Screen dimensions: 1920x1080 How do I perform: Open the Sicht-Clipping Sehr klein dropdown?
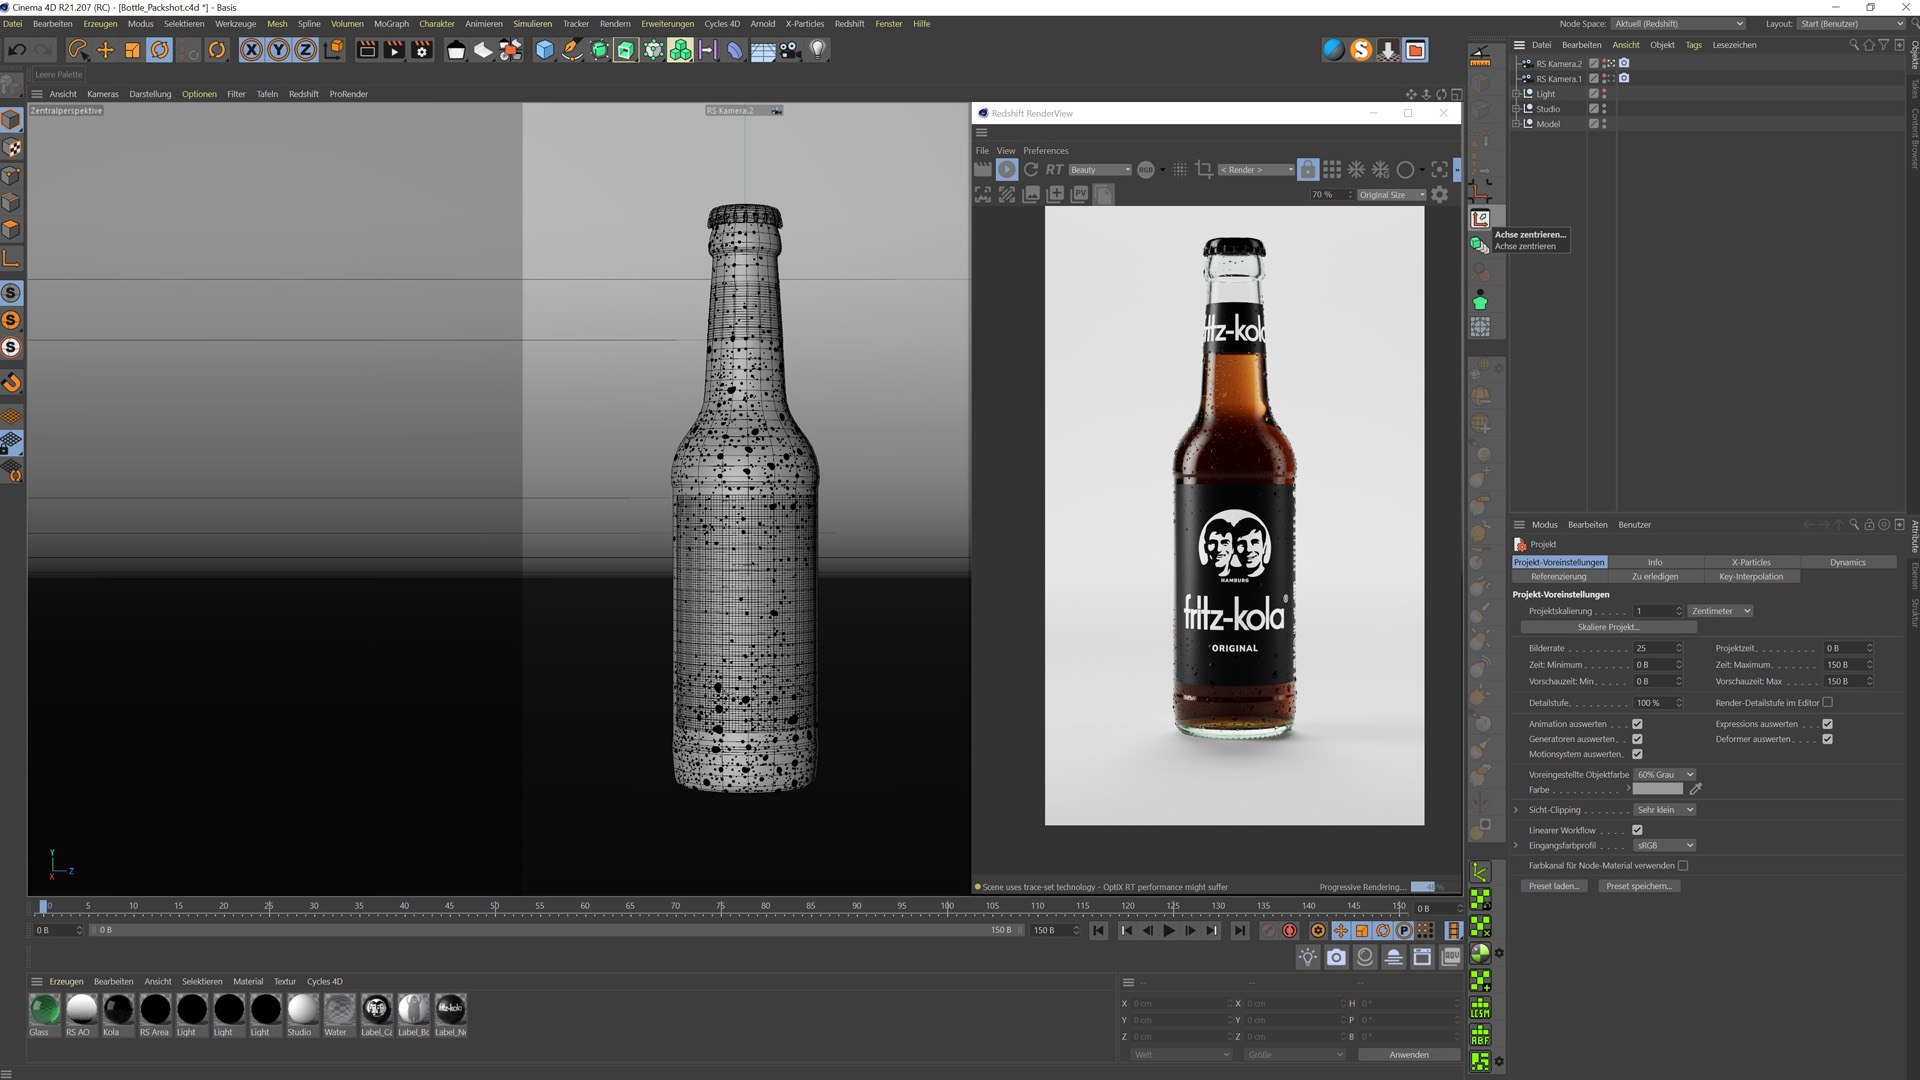pyautogui.click(x=1664, y=810)
